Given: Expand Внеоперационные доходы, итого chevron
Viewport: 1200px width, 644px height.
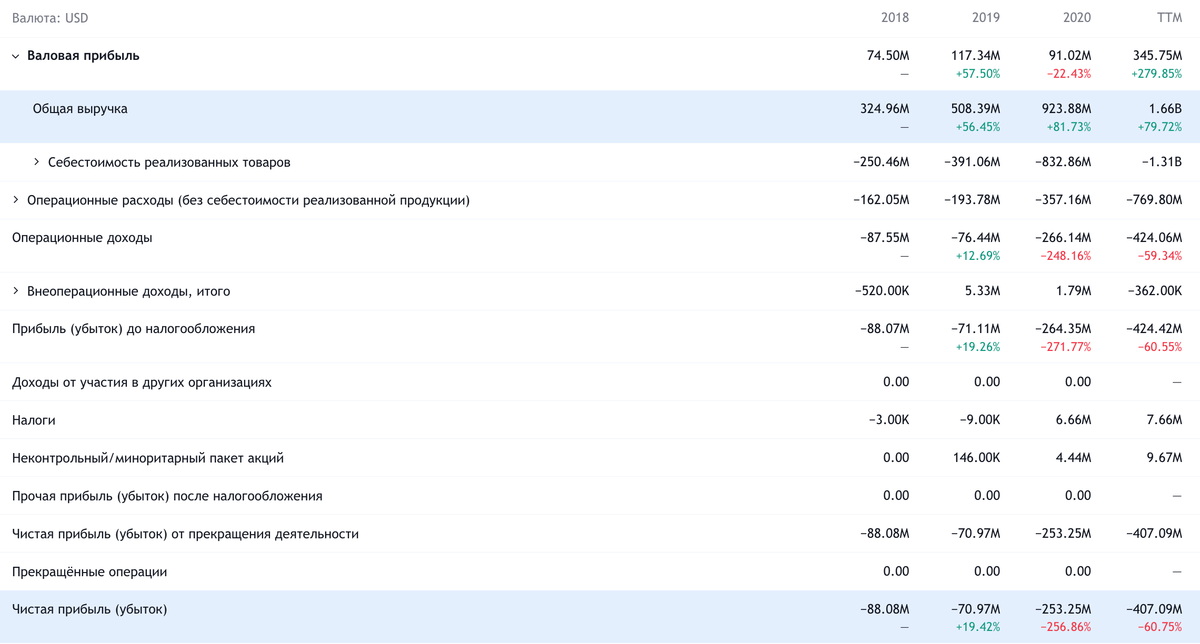Looking at the screenshot, I should point(16,291).
